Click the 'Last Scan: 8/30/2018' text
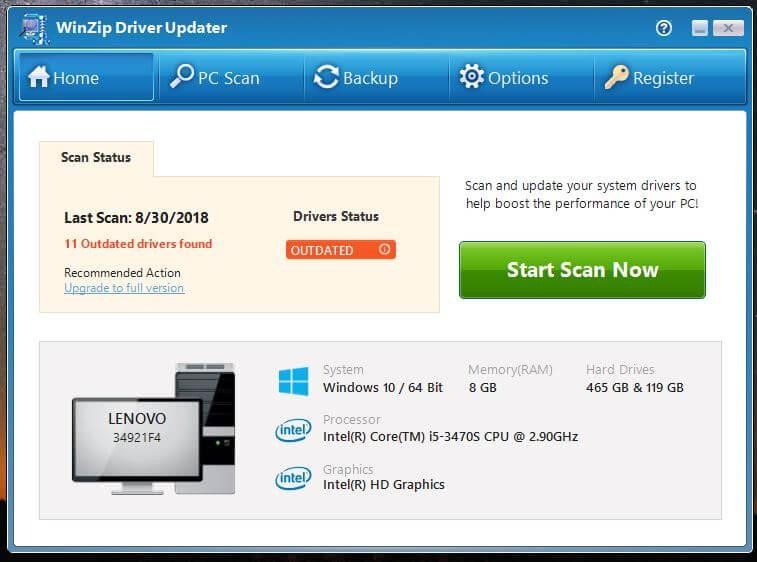The image size is (757, 562). [x=136, y=218]
